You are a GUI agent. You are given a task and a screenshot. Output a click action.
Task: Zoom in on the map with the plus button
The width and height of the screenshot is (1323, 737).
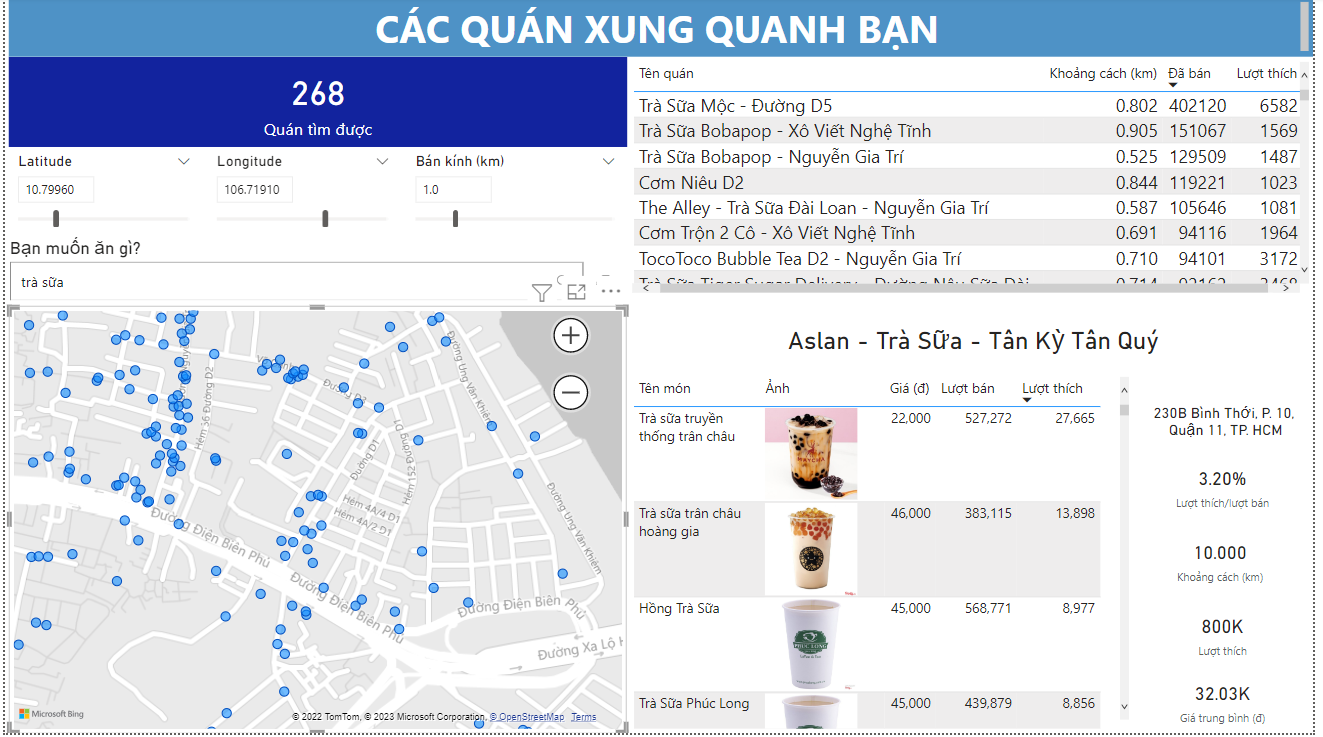point(571,336)
